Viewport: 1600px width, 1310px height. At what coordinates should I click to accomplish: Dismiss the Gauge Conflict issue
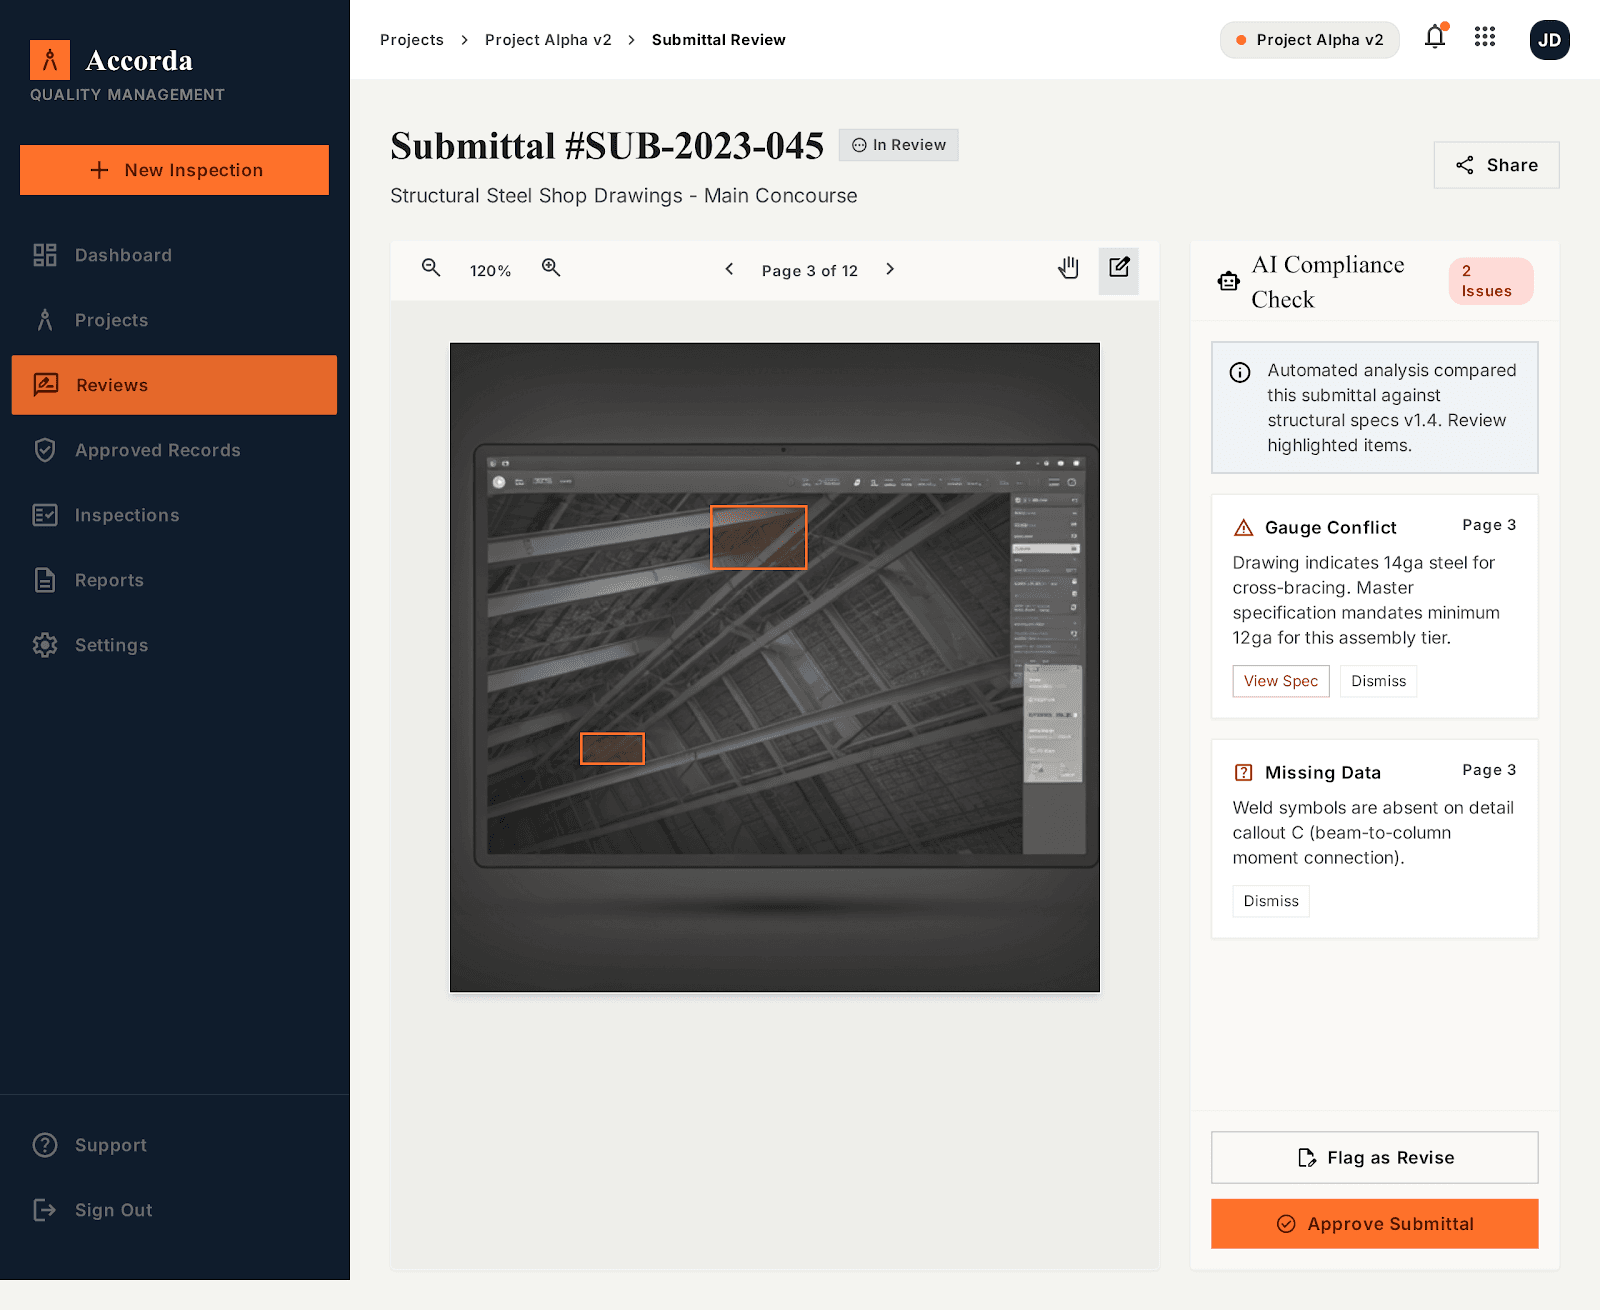(1378, 681)
